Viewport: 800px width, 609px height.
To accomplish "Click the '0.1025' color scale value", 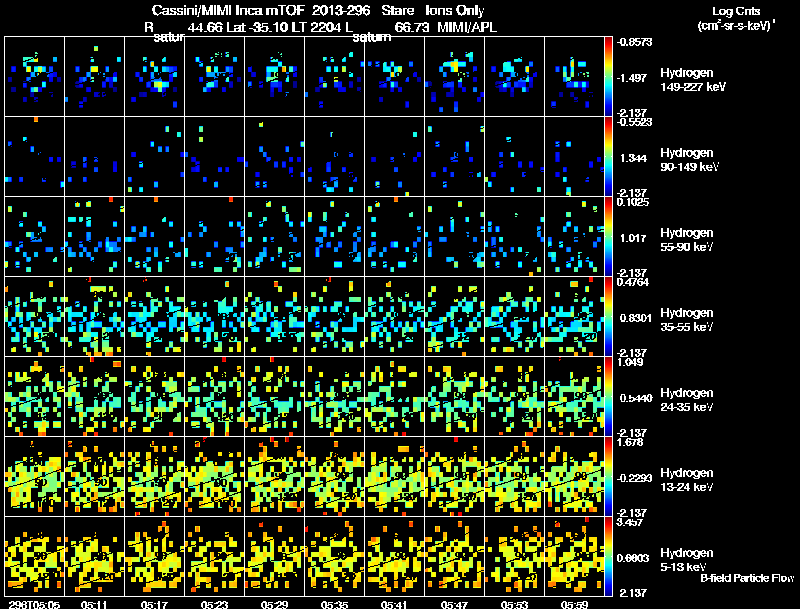I will click(633, 202).
